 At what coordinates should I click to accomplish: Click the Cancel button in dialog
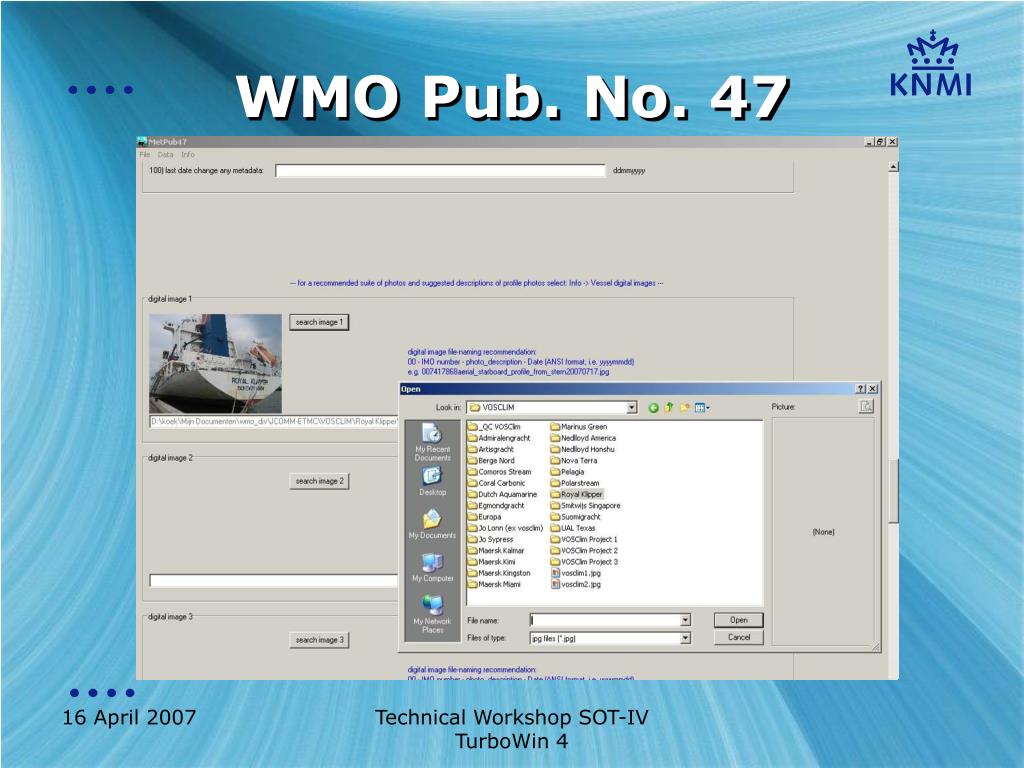pos(739,637)
